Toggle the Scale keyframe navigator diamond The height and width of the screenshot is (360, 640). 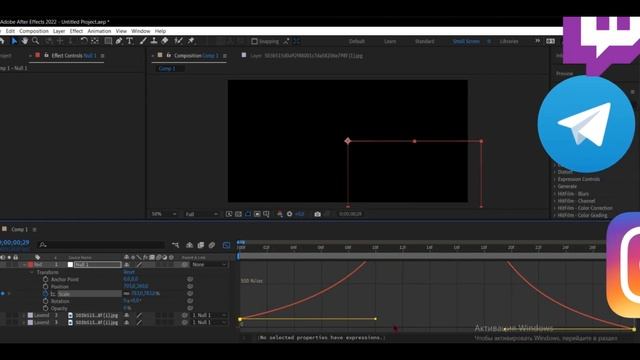[3, 293]
